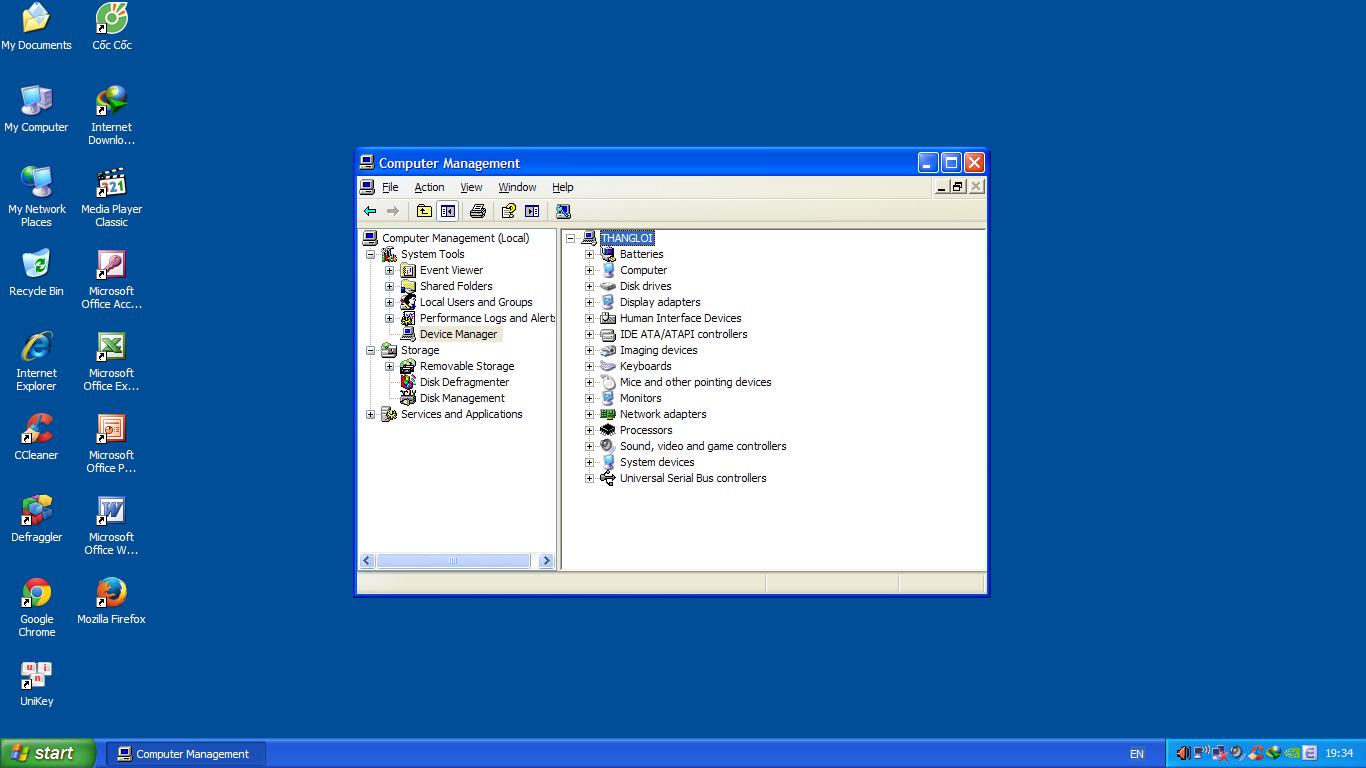Click the Scan for hardware changes icon
Screen dimensions: 1366x768
coord(563,211)
